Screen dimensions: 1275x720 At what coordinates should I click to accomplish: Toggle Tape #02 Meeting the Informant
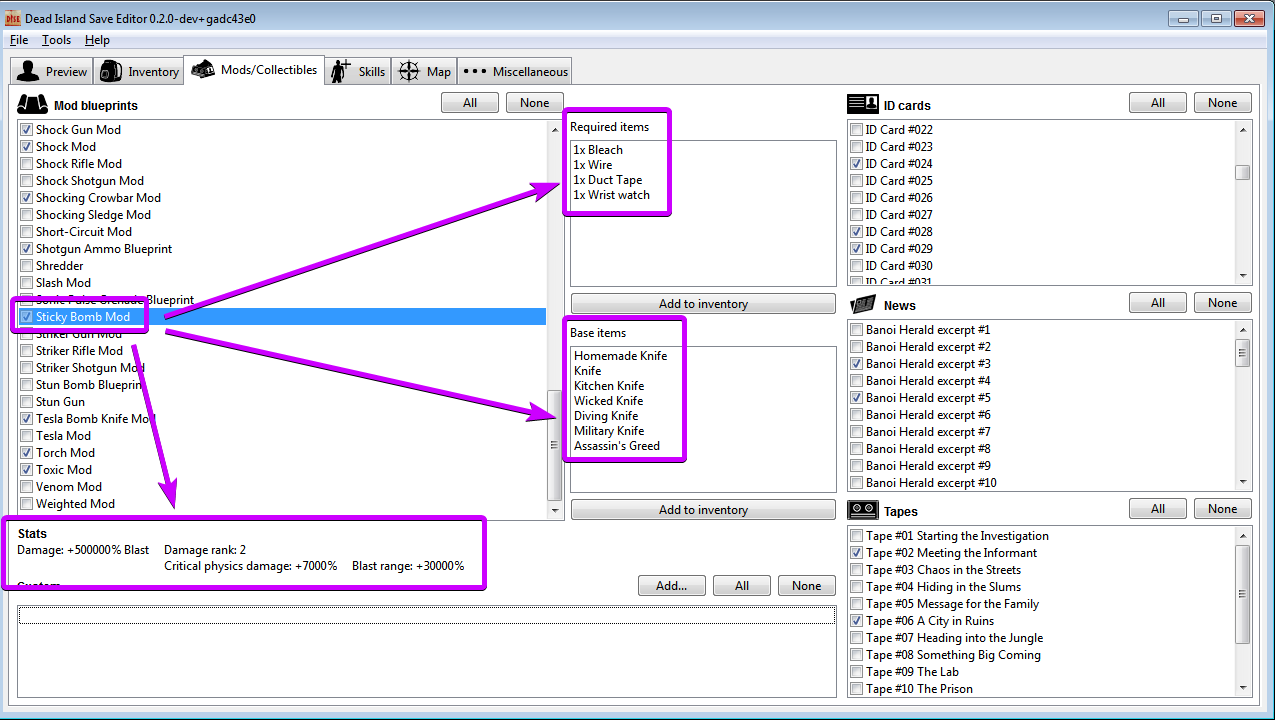click(857, 553)
